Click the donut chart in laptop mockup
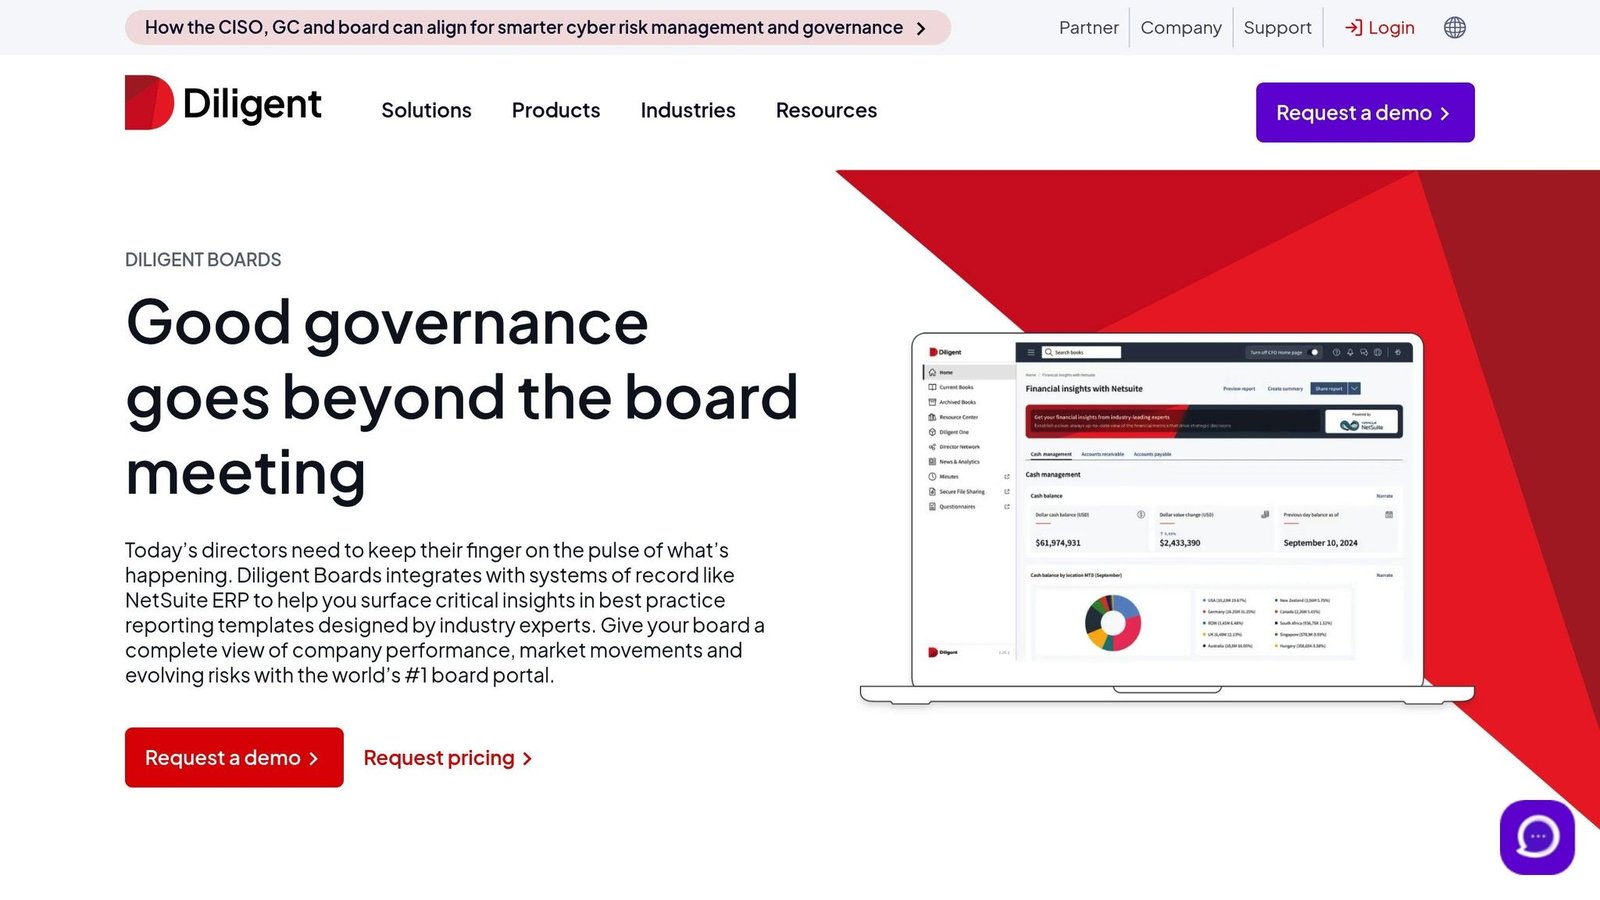 1113,622
